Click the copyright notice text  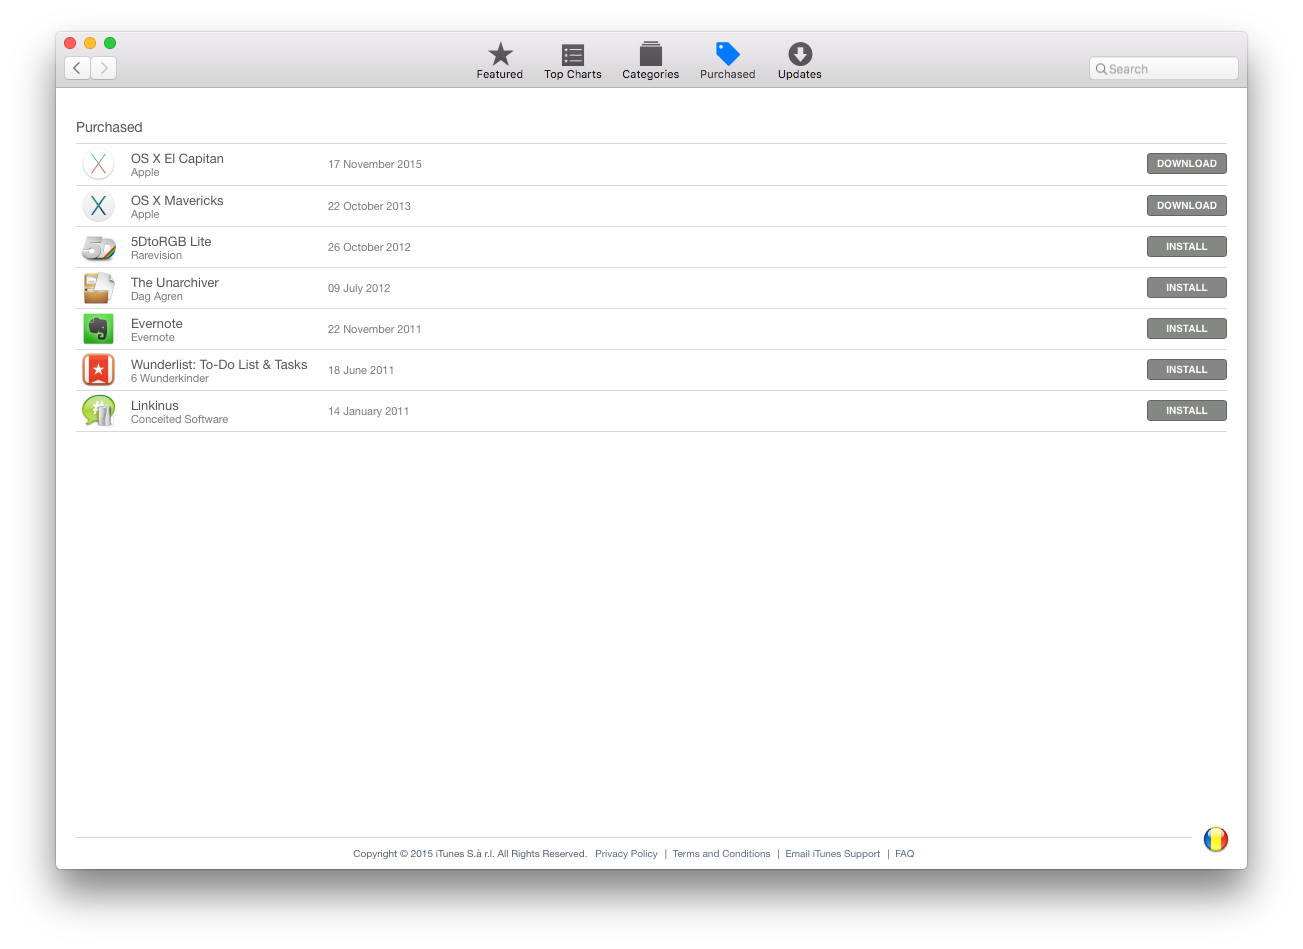(x=470, y=854)
